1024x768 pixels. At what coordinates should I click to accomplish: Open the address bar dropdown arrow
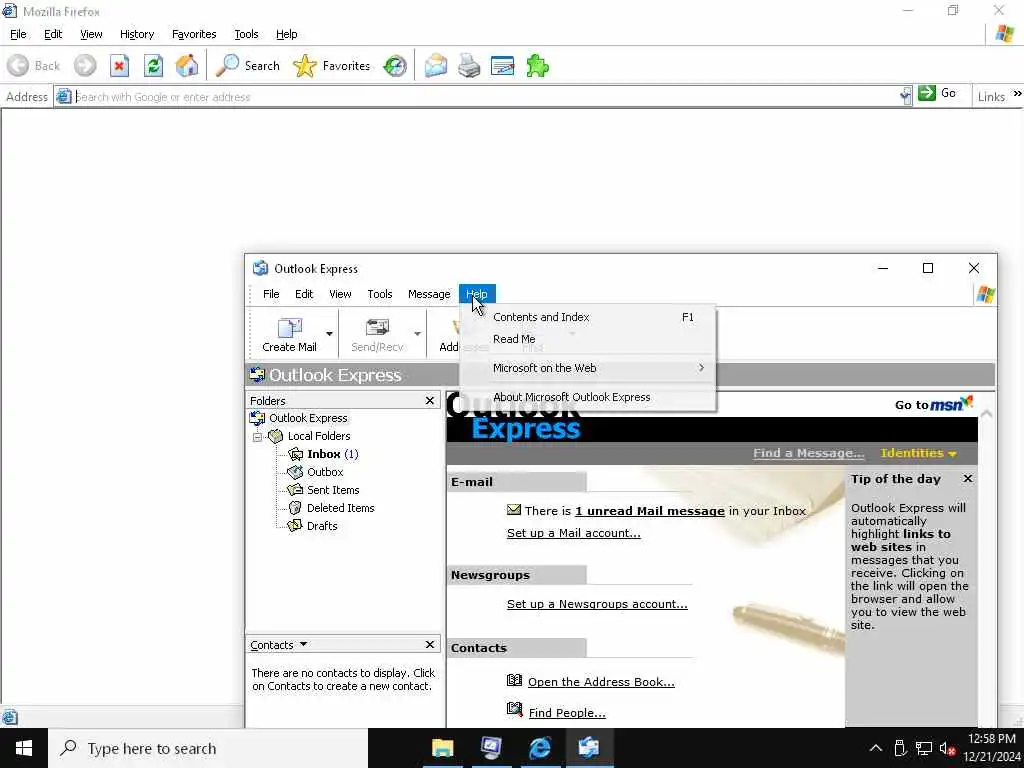click(x=905, y=96)
